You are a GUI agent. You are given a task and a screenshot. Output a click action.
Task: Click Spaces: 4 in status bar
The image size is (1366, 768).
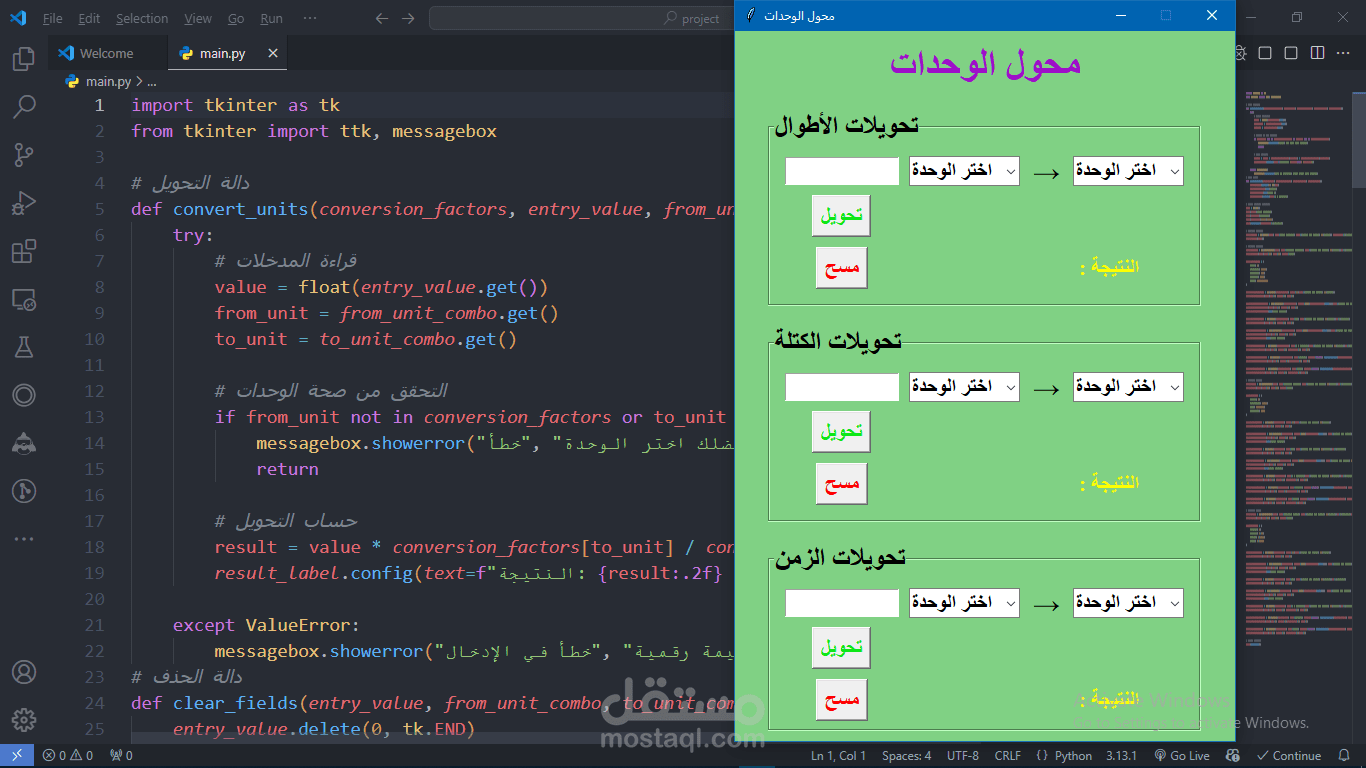point(907,756)
